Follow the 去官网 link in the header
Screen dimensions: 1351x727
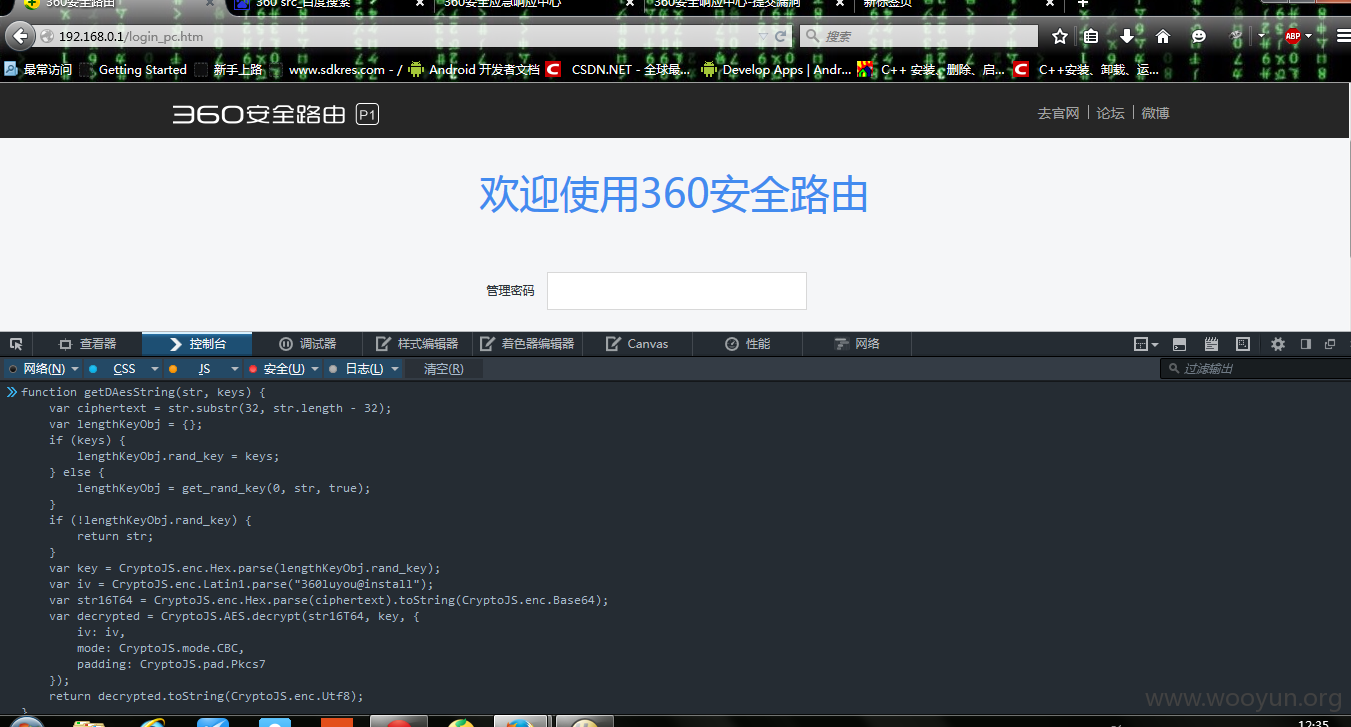pyautogui.click(x=1058, y=113)
